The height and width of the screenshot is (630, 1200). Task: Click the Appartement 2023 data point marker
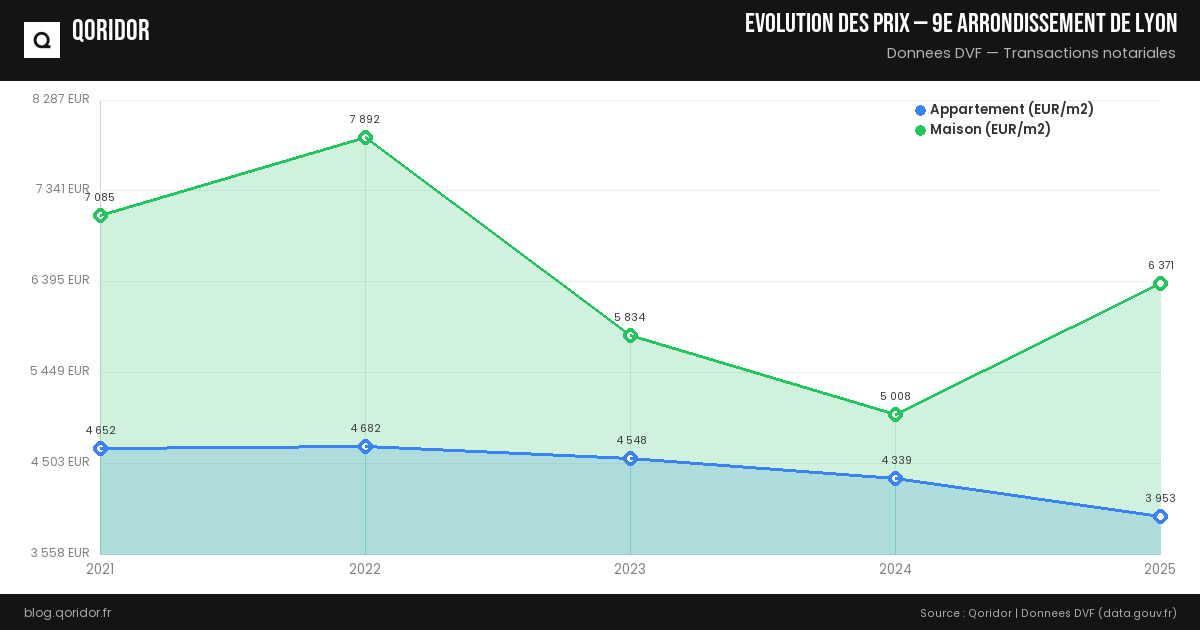630,459
